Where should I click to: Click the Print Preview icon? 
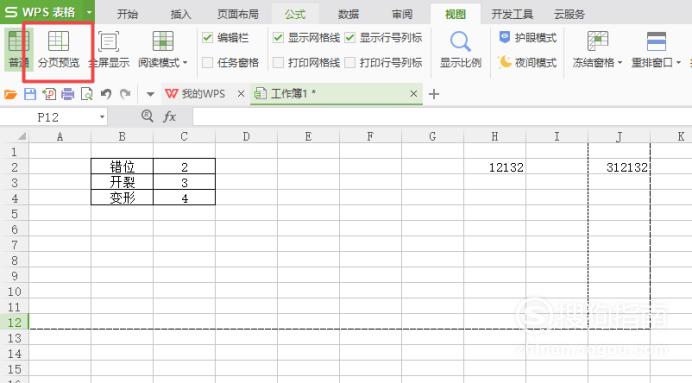(87, 94)
